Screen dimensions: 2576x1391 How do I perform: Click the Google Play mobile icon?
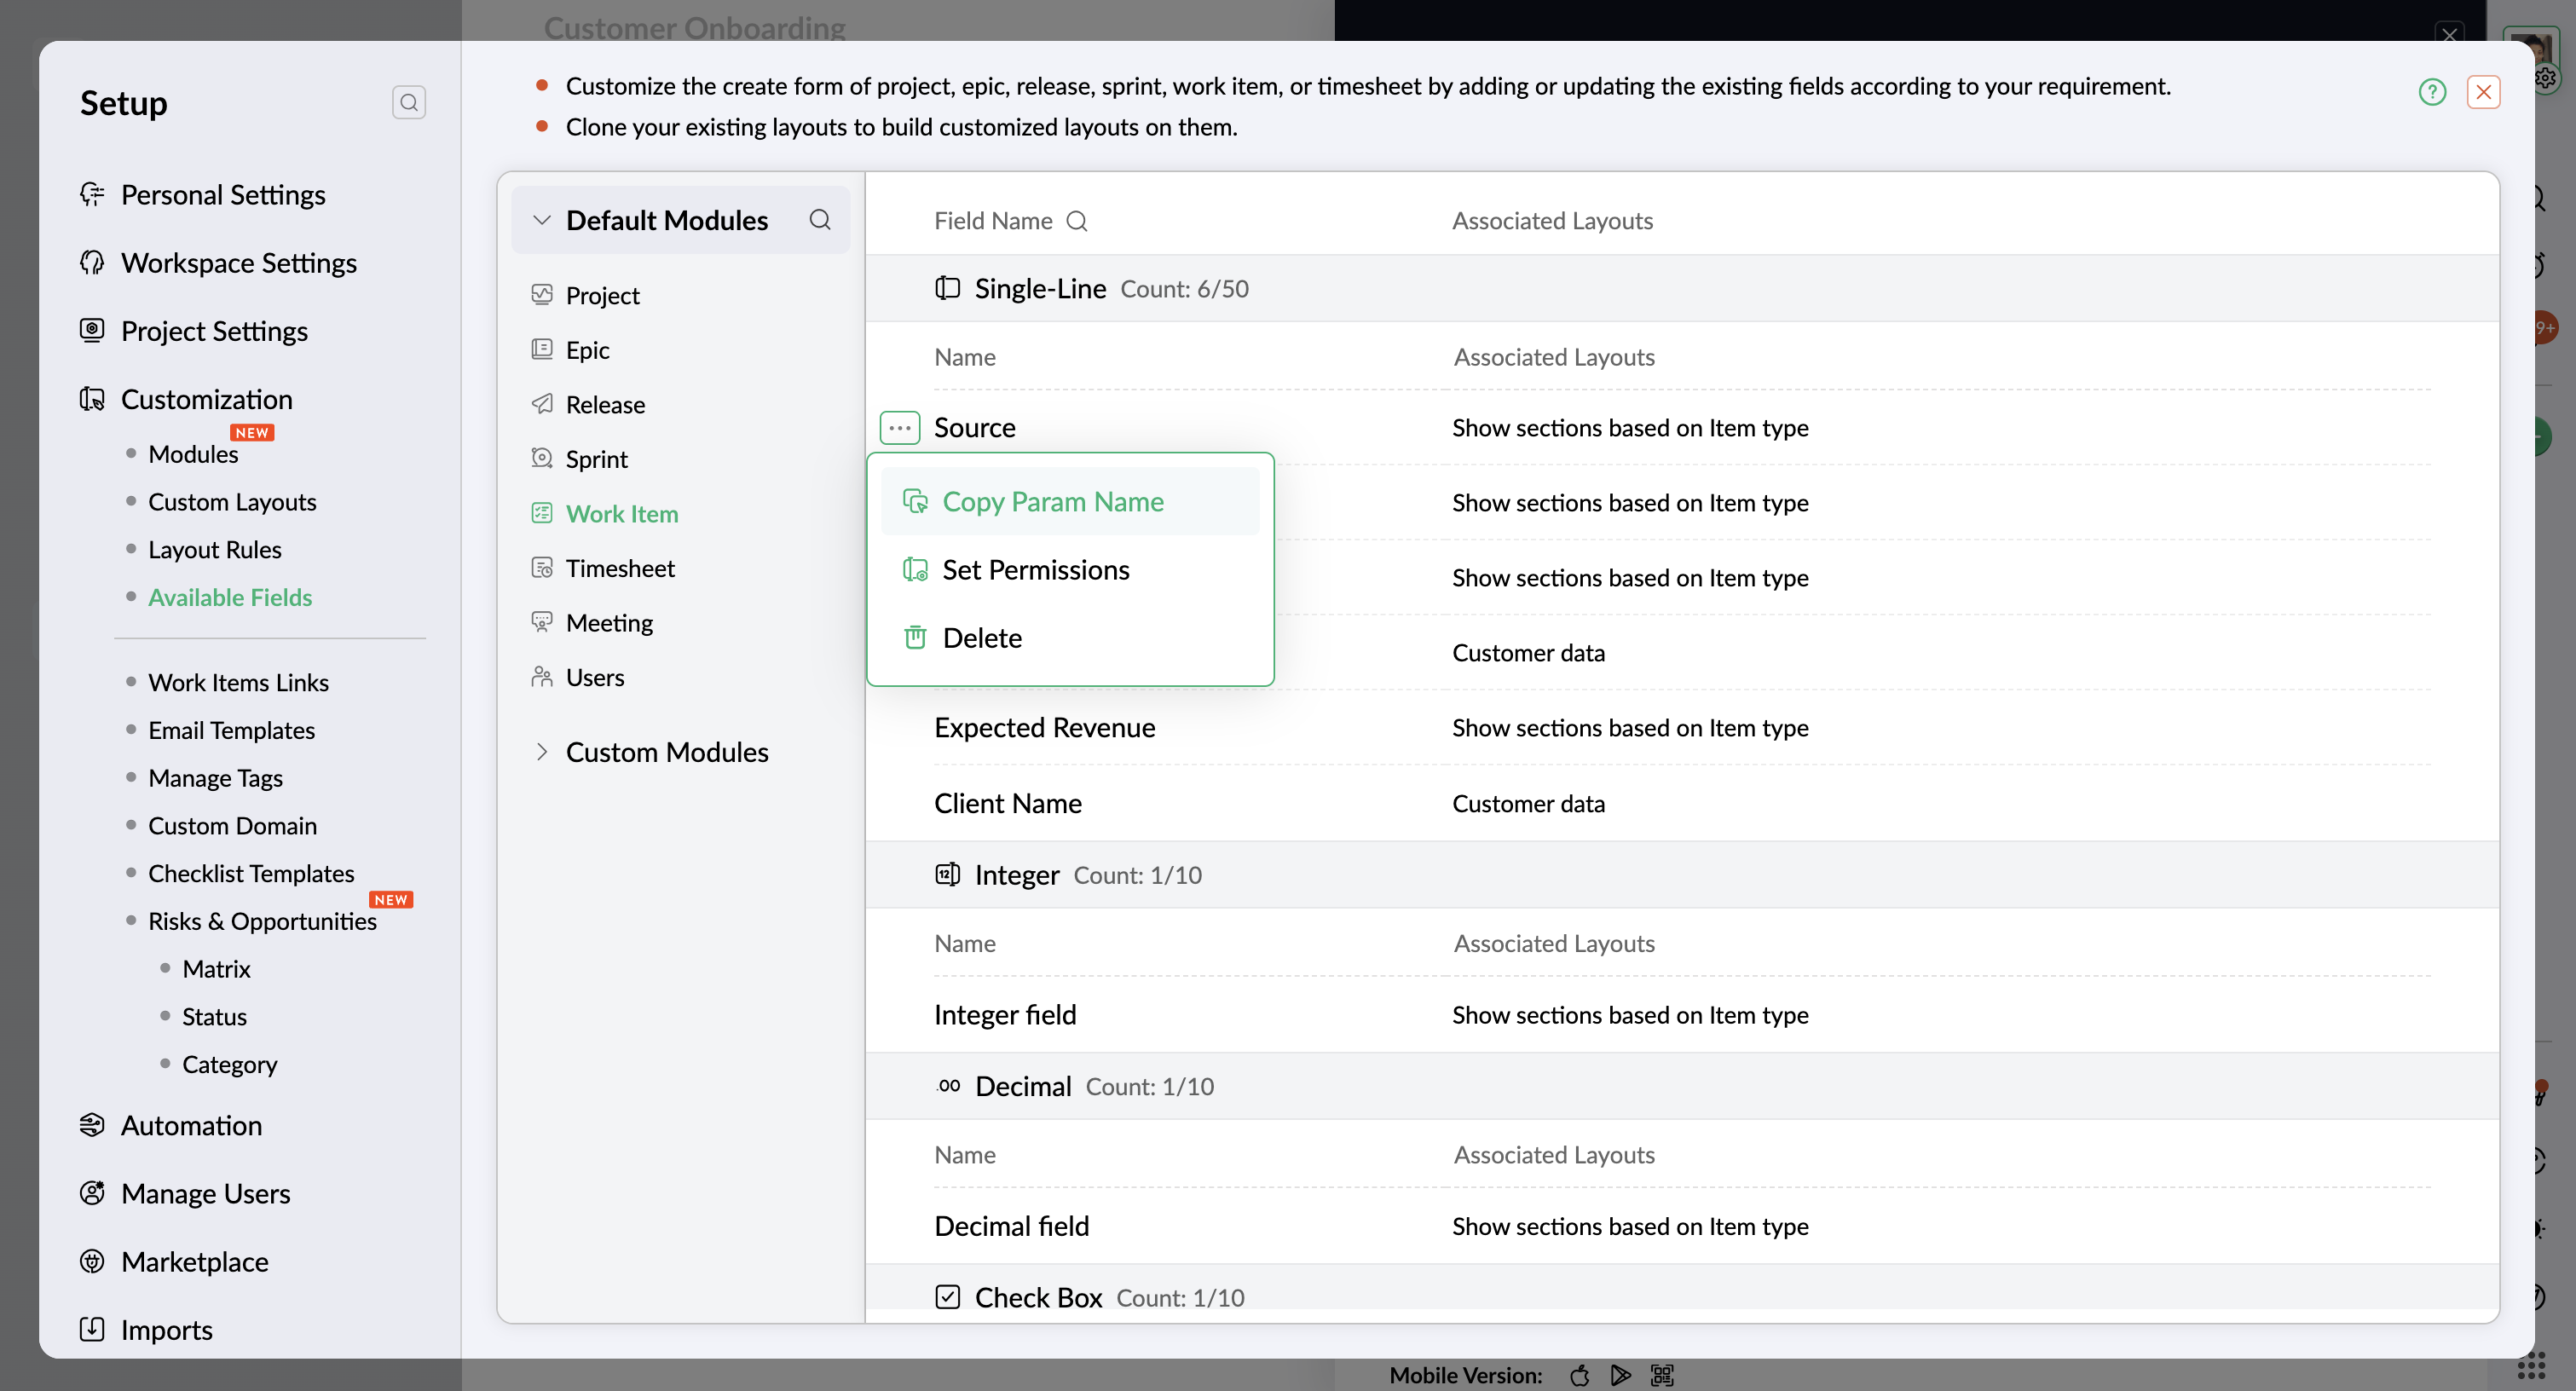click(1620, 1375)
